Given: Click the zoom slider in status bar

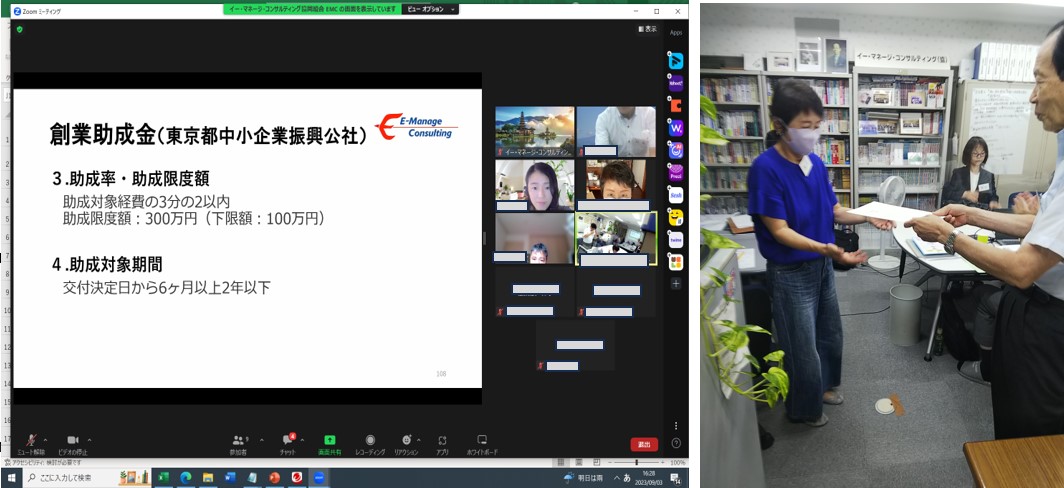Looking at the screenshot, I should (x=636, y=463).
